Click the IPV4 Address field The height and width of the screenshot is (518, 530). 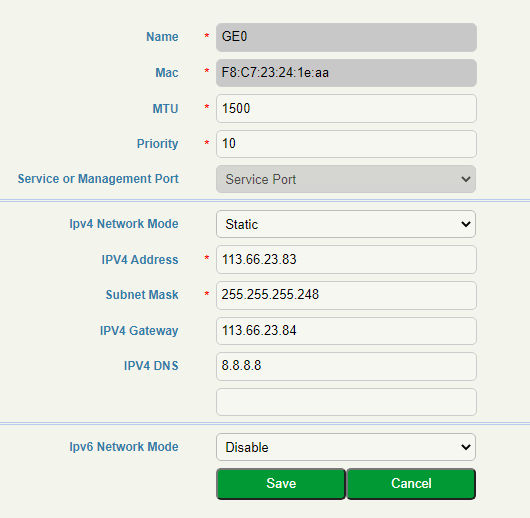[x=346, y=260]
